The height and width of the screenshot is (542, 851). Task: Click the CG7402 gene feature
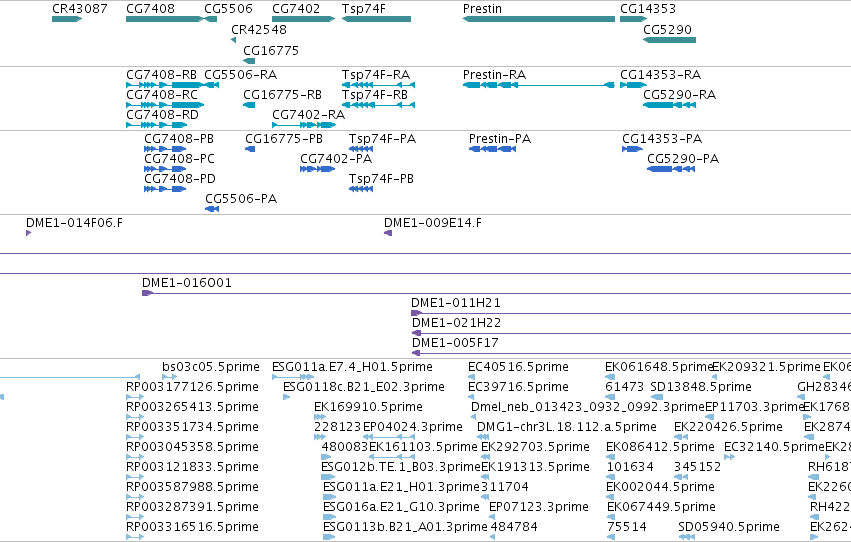303,19
